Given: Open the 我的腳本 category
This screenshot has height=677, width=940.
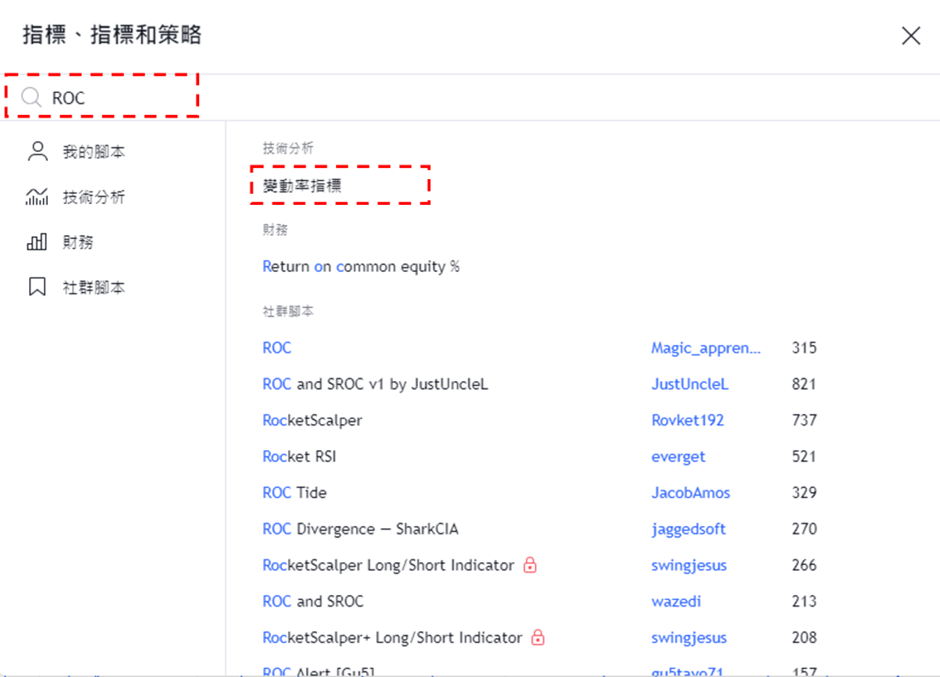Looking at the screenshot, I should (93, 152).
